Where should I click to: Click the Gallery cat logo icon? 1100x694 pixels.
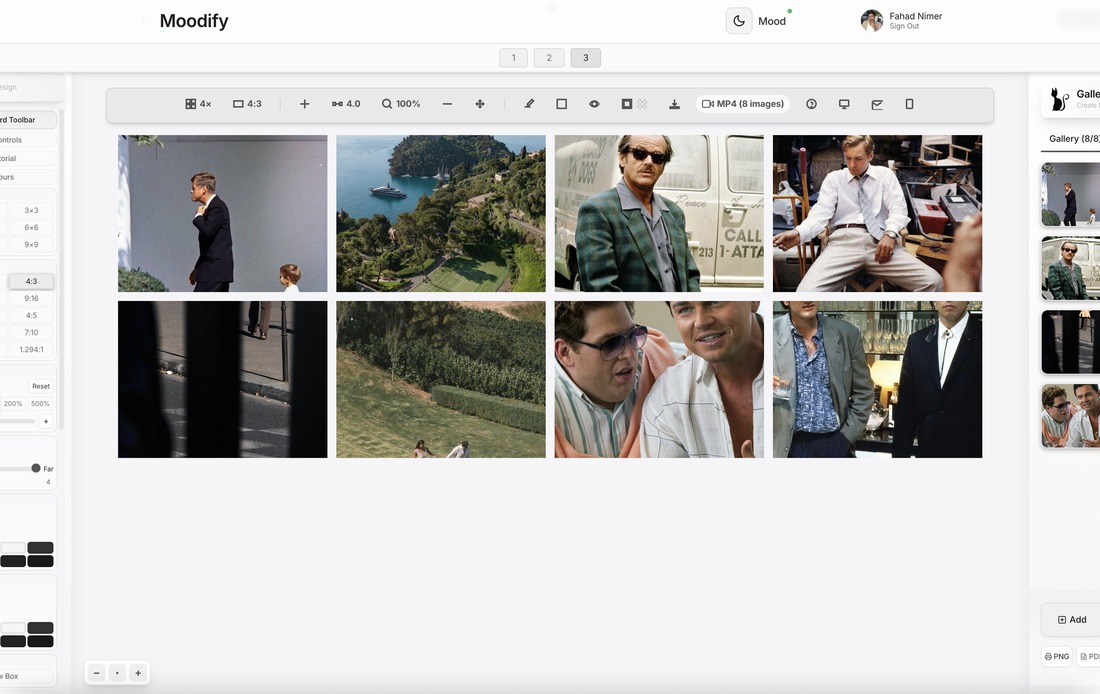coord(1059,99)
